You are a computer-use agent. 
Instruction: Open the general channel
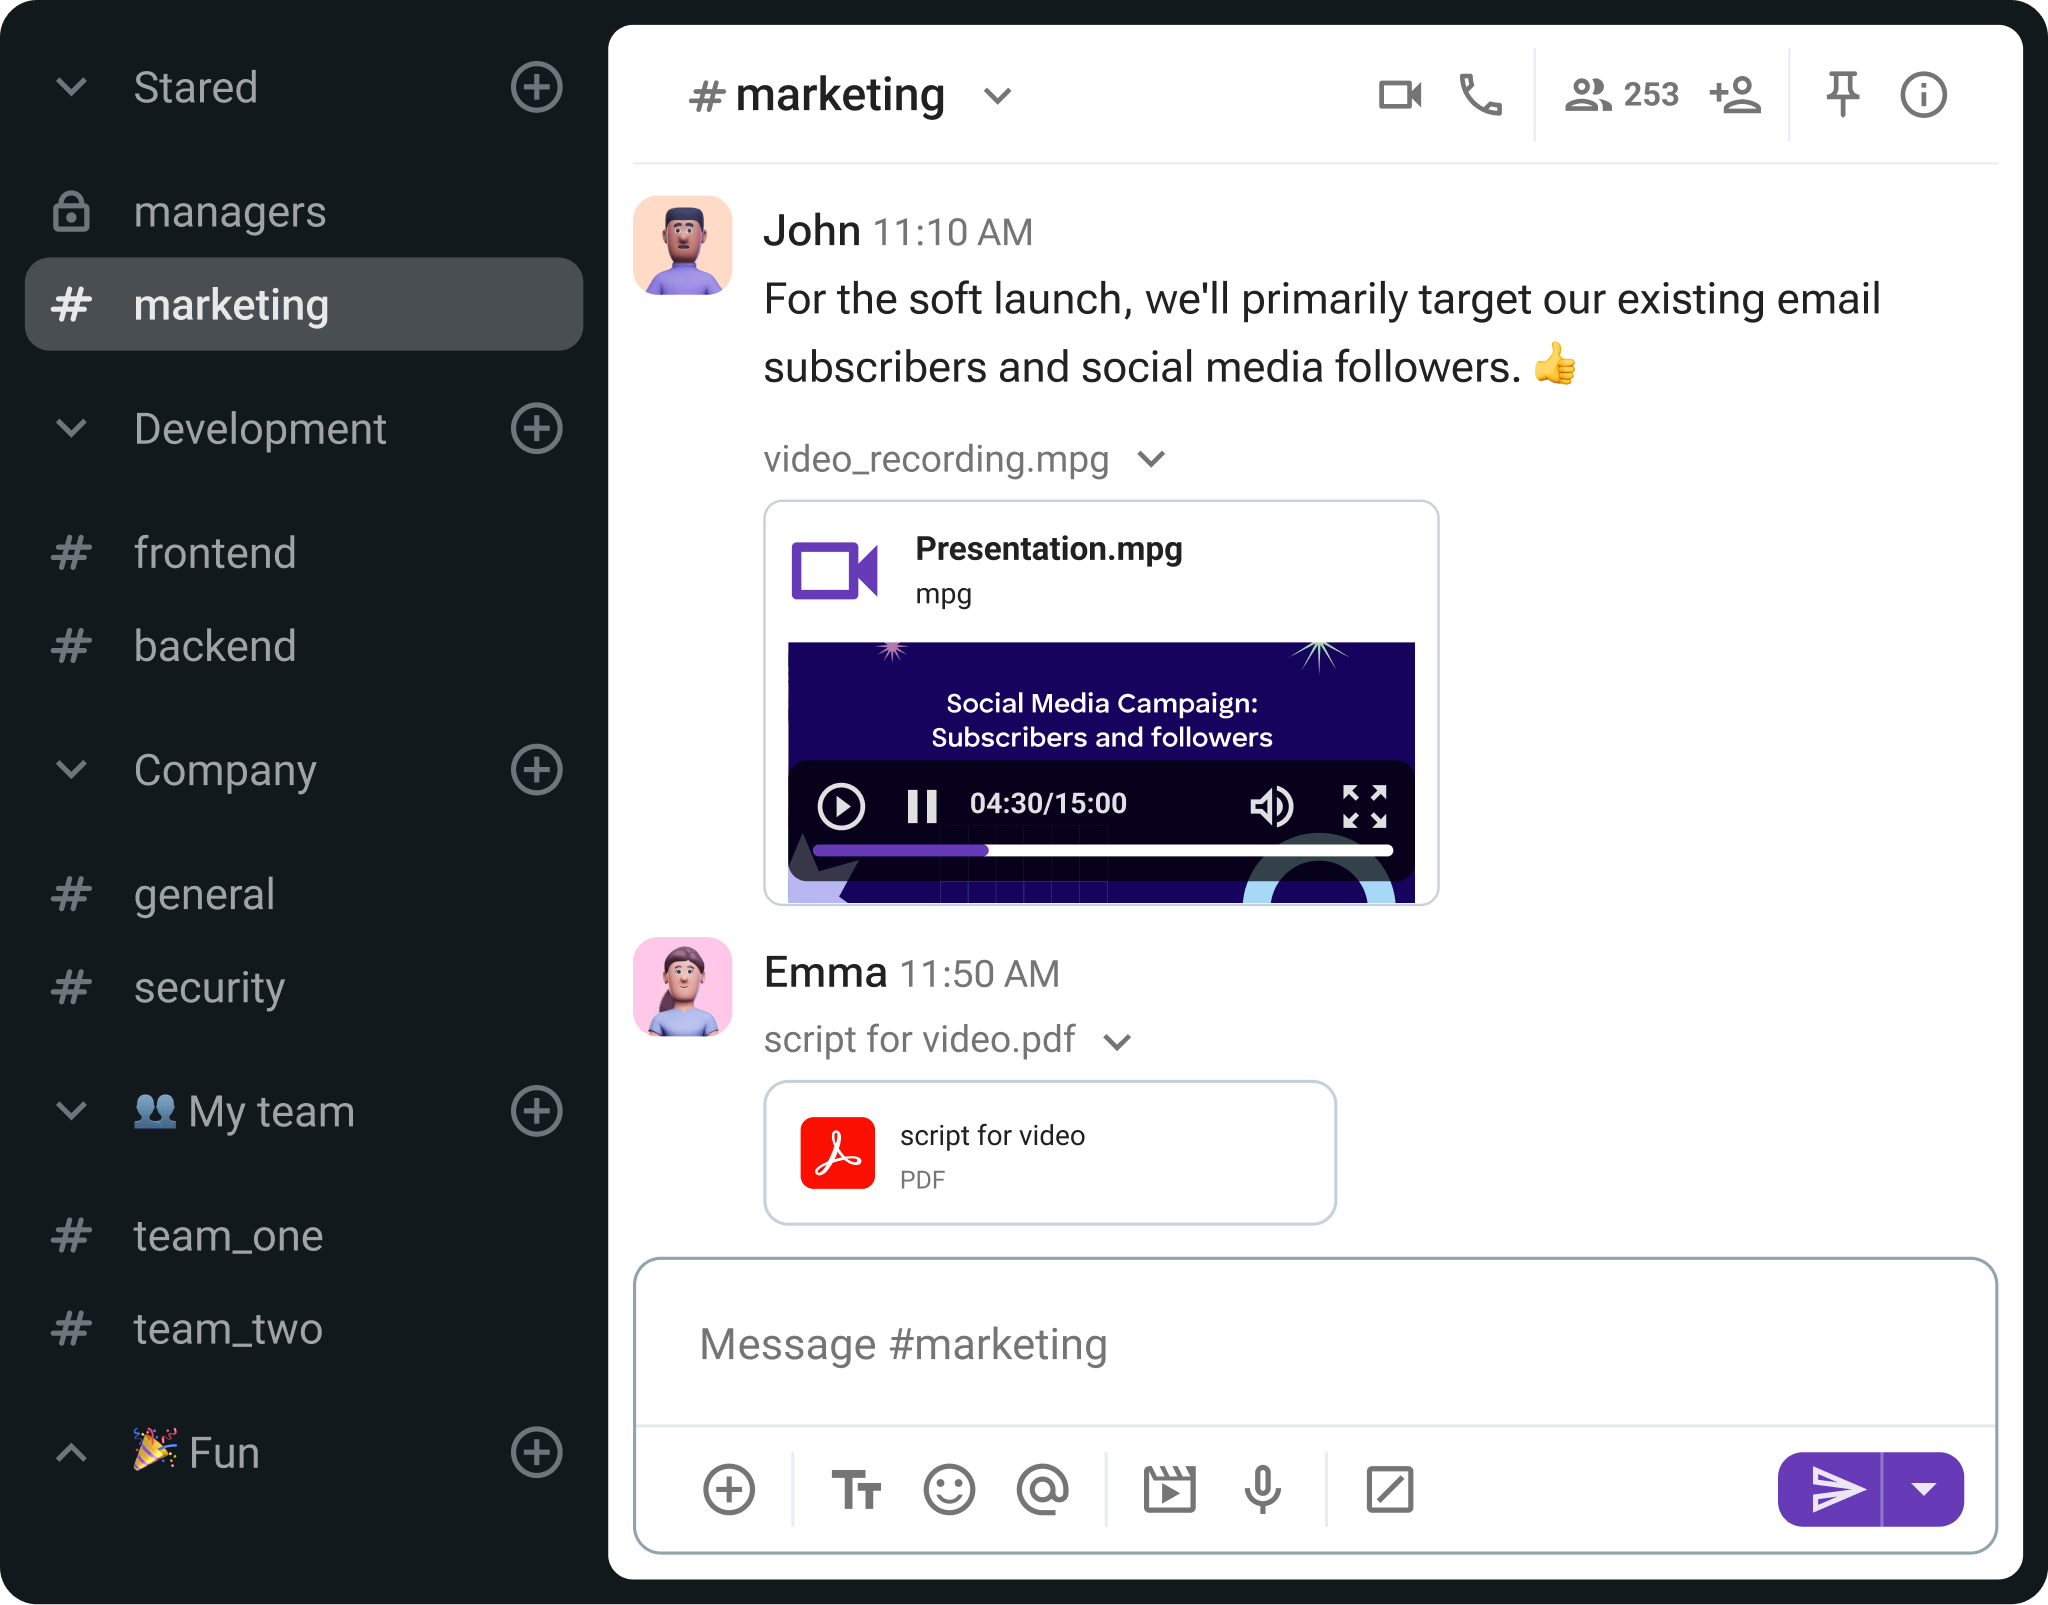pyautogui.click(x=304, y=894)
